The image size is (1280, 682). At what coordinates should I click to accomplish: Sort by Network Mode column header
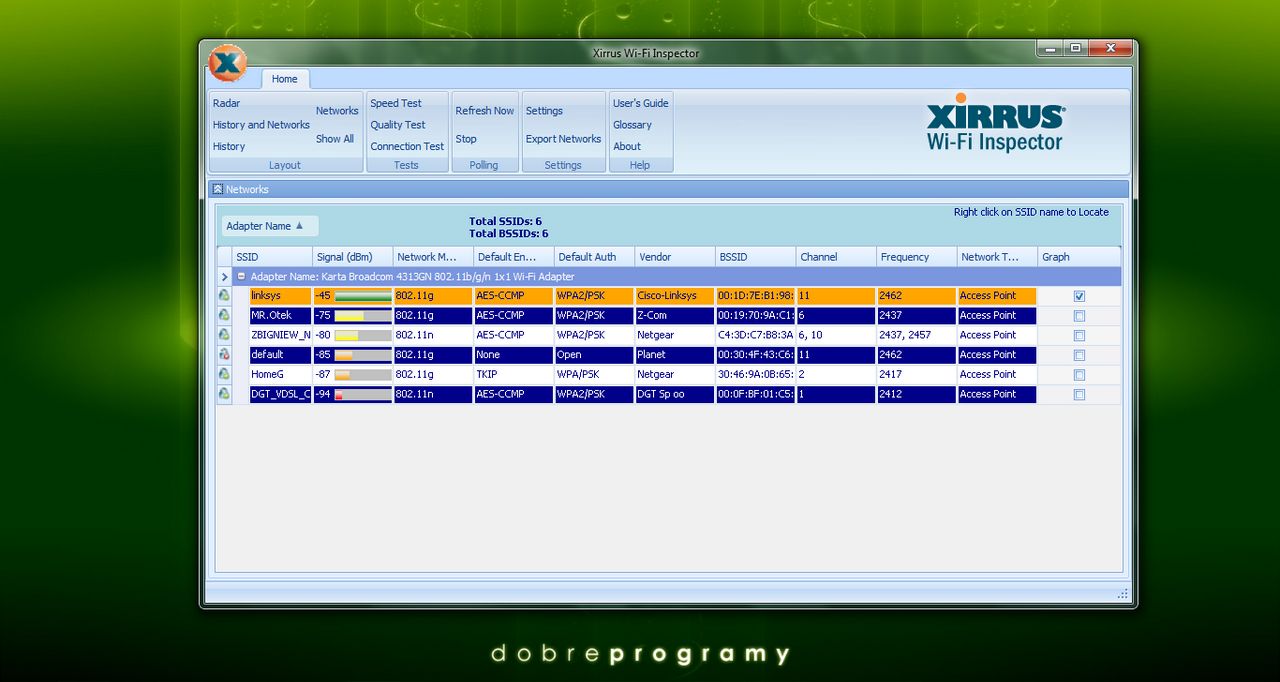(433, 257)
